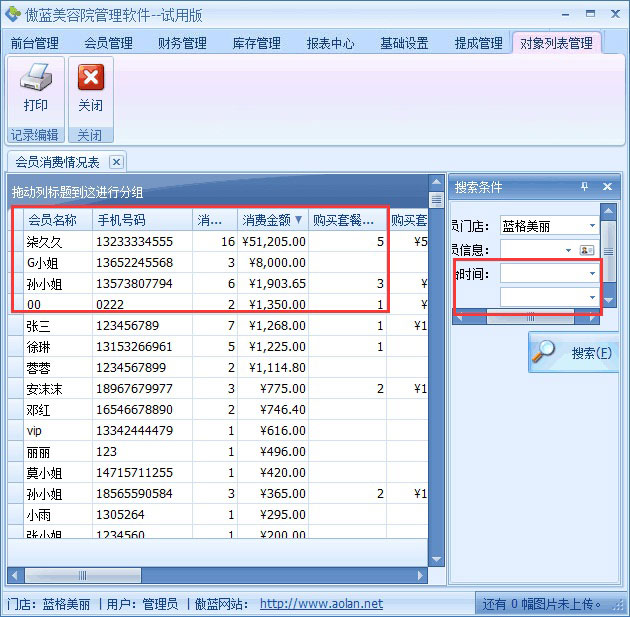Close the 会员消费情况表 document tab
The image size is (630, 617).
116,162
